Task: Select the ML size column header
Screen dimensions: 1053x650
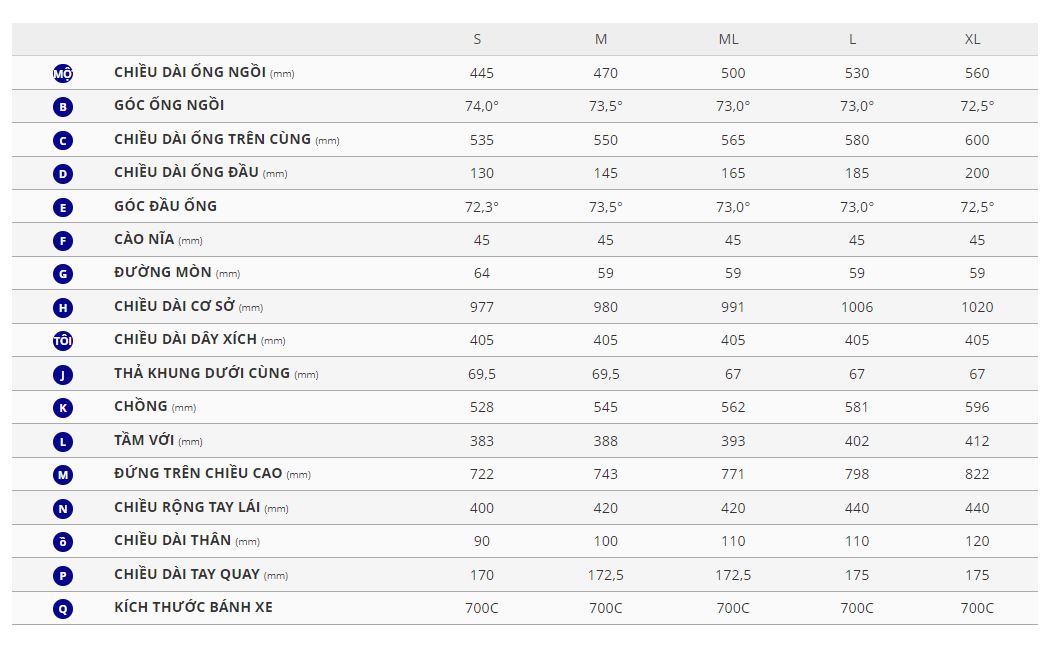Action: click(728, 39)
